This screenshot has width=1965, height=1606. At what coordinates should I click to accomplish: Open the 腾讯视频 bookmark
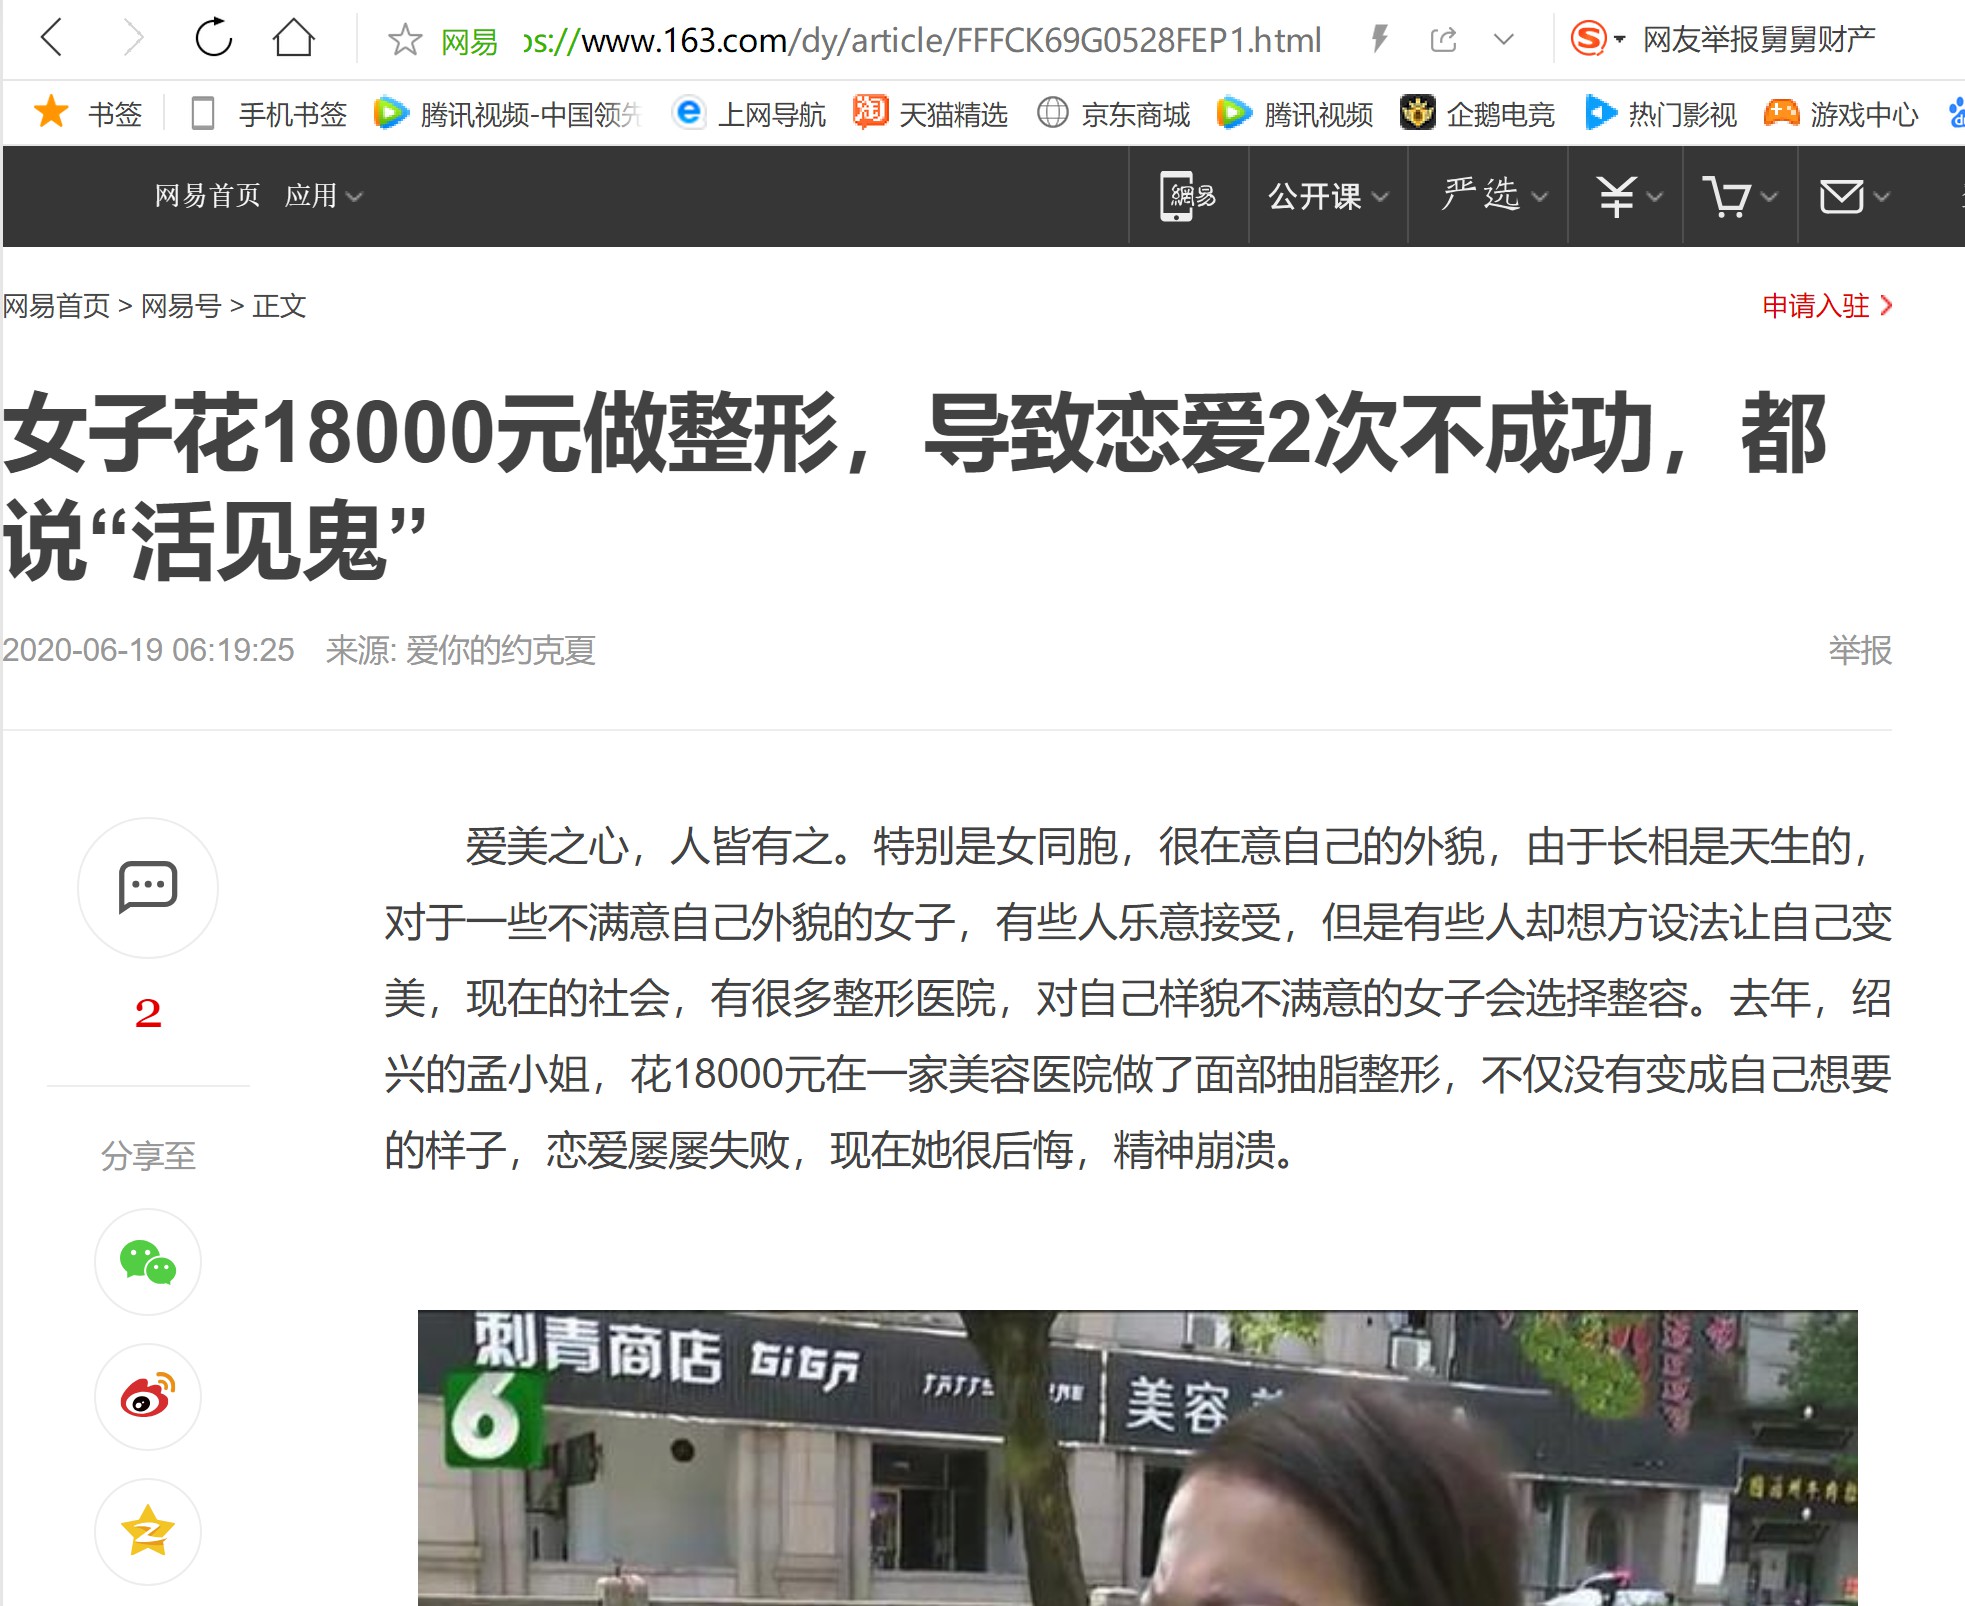coord(1295,113)
